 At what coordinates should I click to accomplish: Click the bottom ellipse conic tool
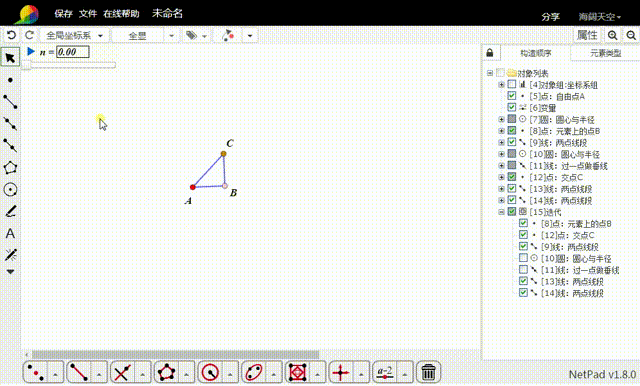(254, 372)
